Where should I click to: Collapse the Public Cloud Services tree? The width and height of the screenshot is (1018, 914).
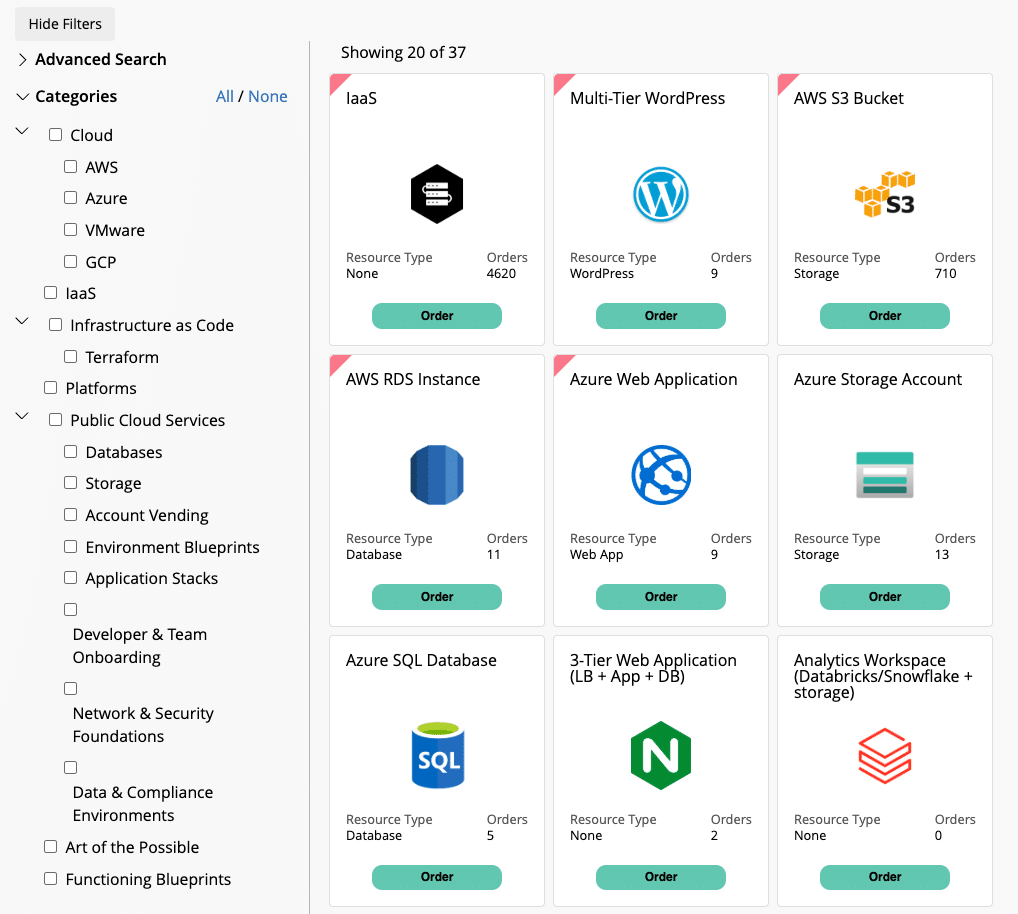coord(22,415)
